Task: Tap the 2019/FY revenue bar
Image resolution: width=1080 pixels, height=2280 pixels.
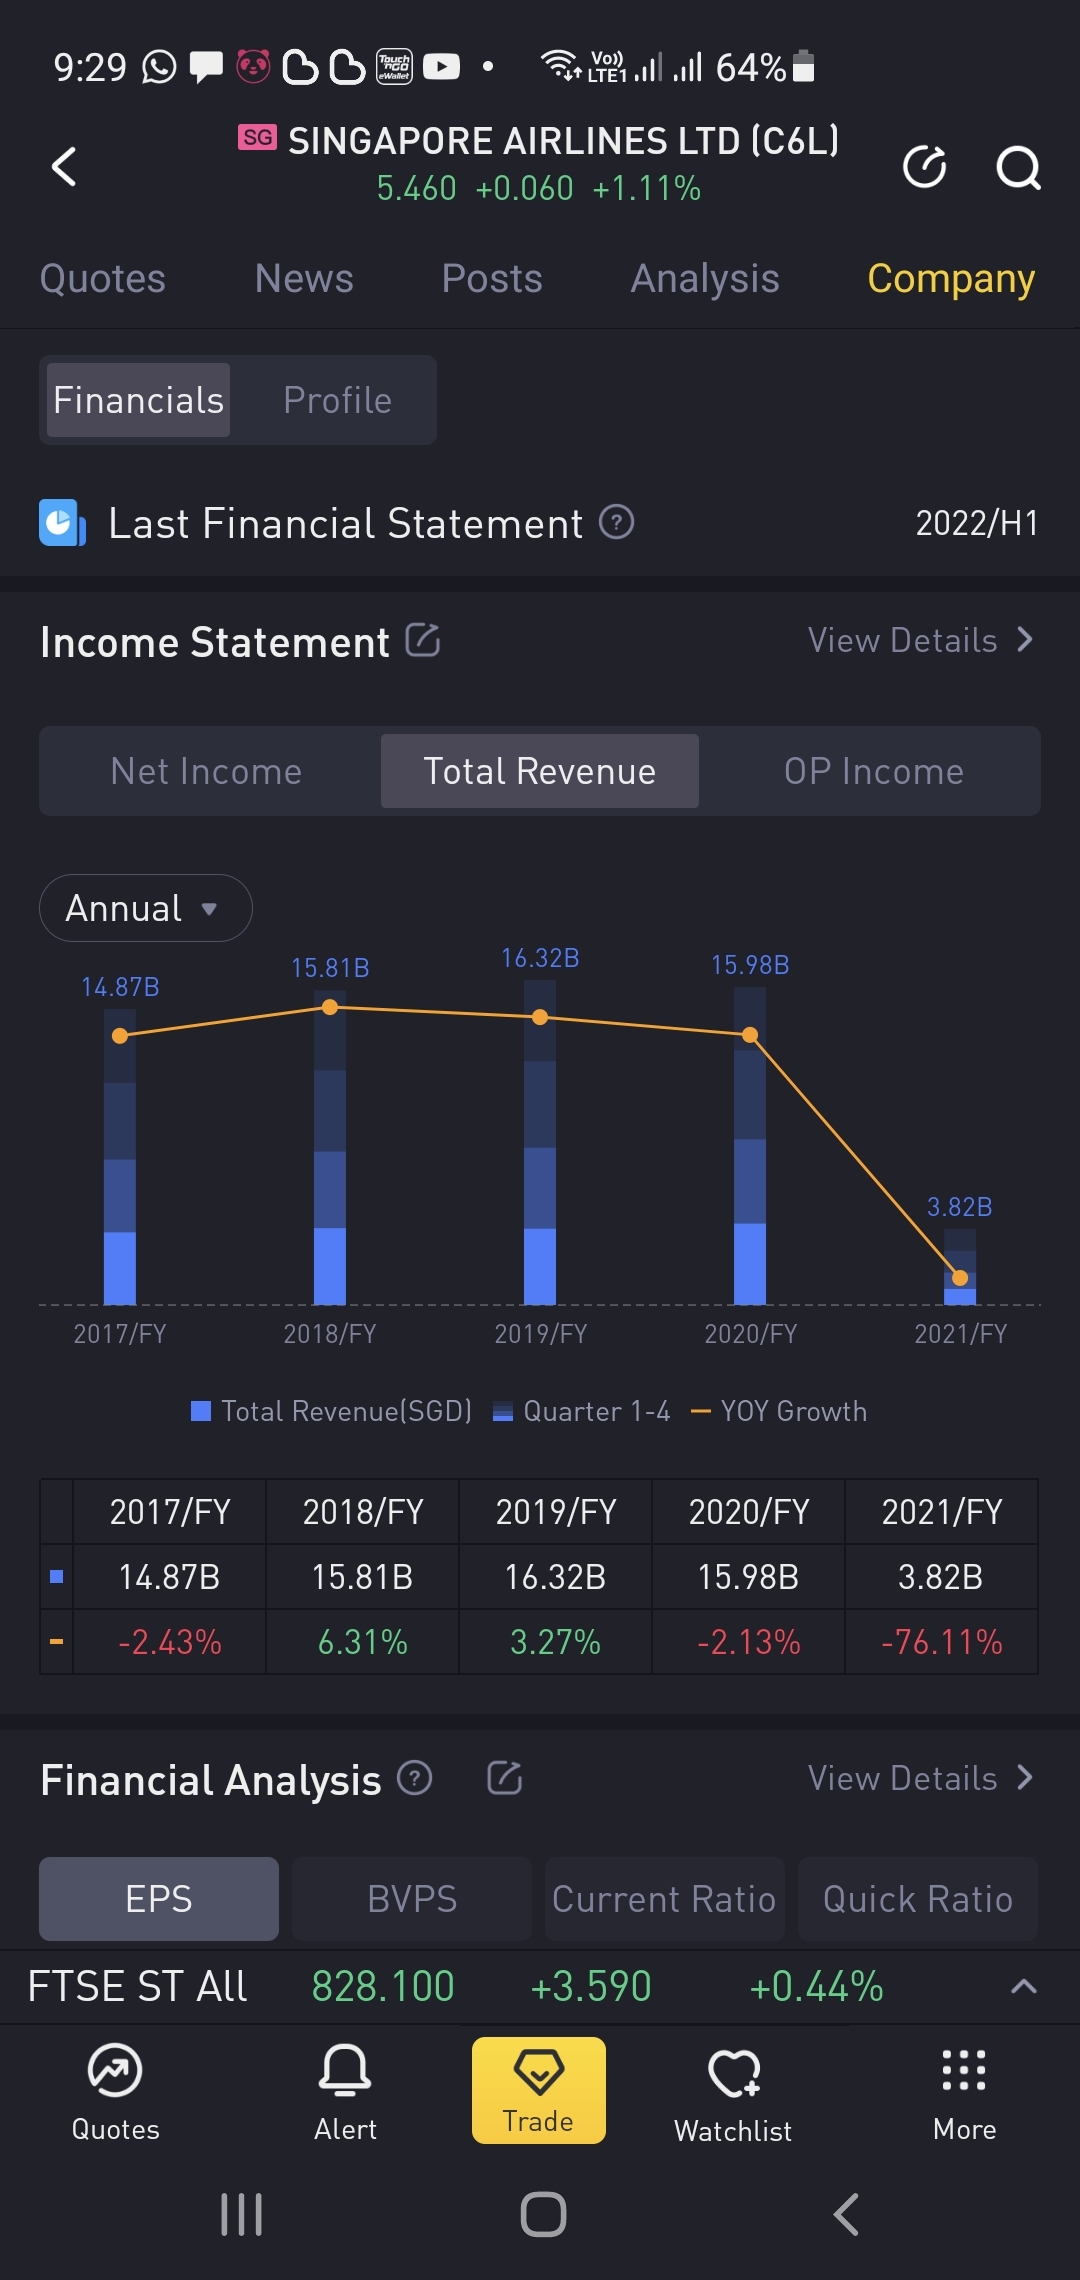Action: pos(540,1142)
